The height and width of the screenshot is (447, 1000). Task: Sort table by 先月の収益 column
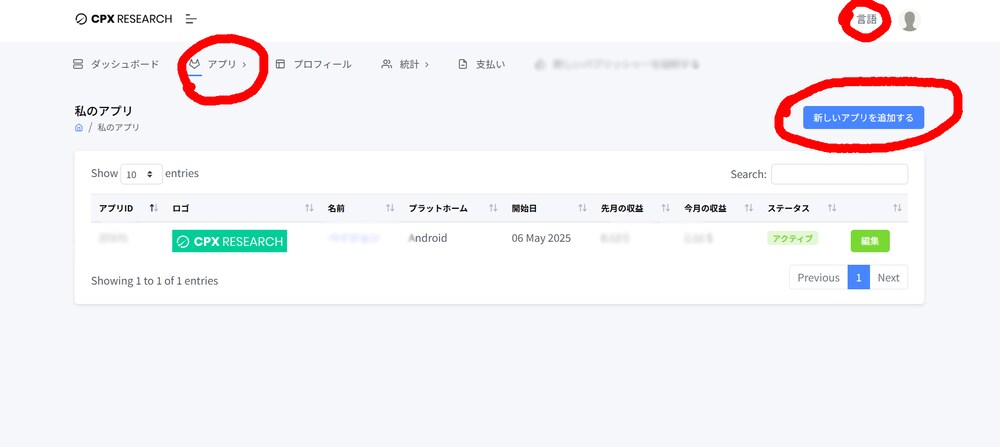[x=635, y=208]
